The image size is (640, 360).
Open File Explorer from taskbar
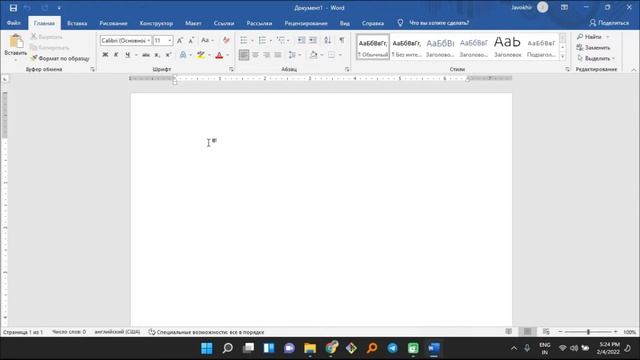coord(310,348)
